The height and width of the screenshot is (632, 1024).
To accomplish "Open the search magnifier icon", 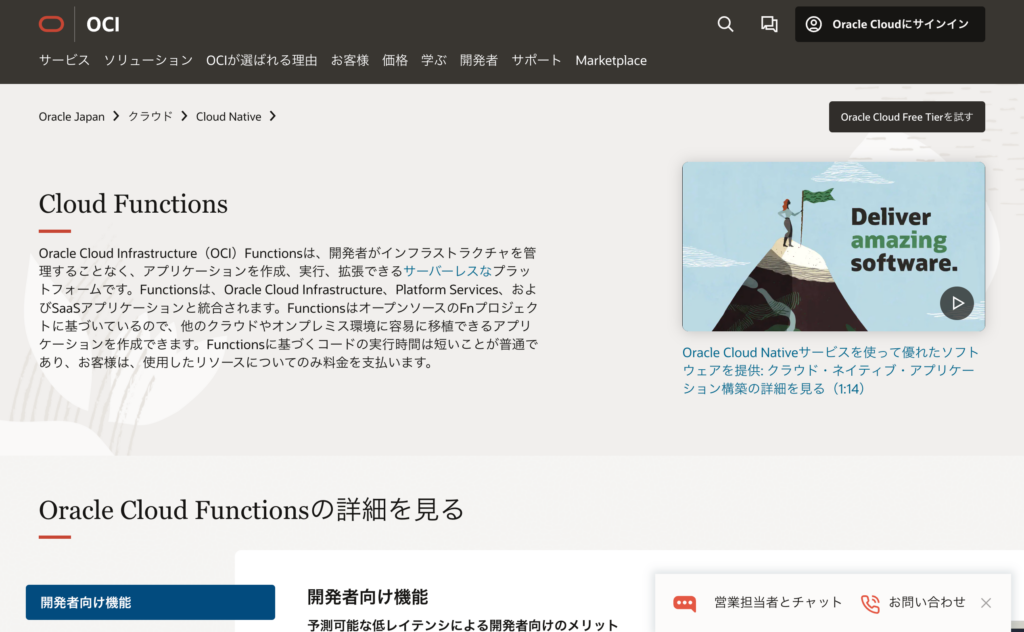I will click(x=725, y=24).
